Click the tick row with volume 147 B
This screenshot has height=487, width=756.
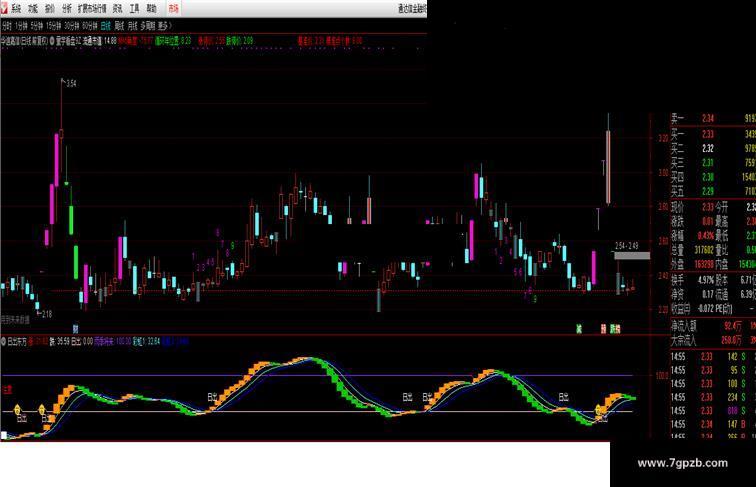coord(714,424)
